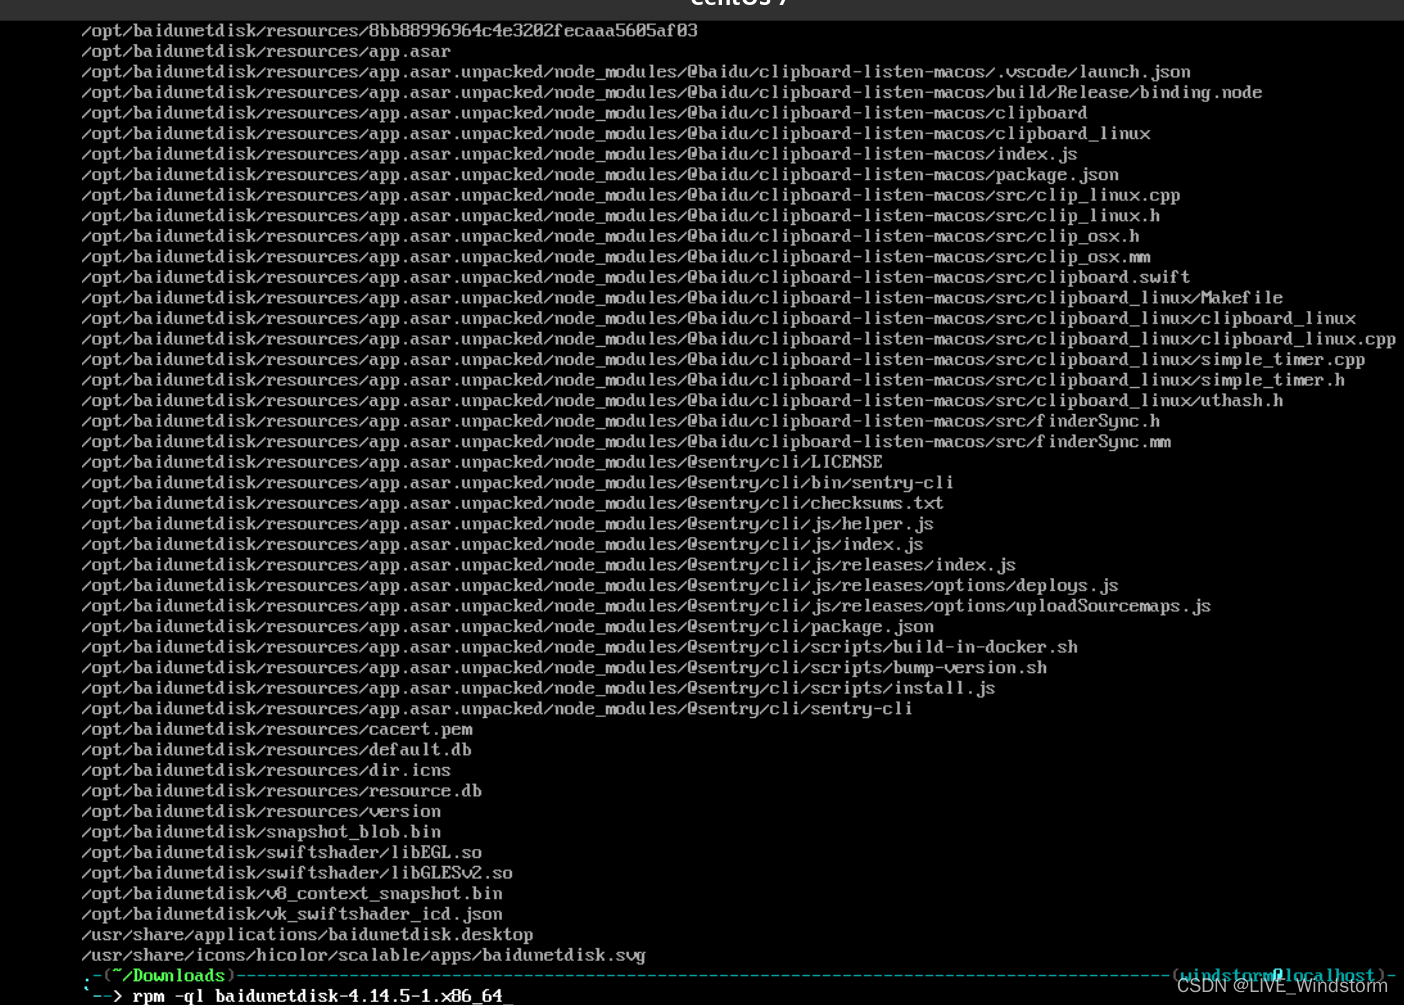
Task: Click the vk_swiftshader_icd.json line
Action: tap(292, 913)
